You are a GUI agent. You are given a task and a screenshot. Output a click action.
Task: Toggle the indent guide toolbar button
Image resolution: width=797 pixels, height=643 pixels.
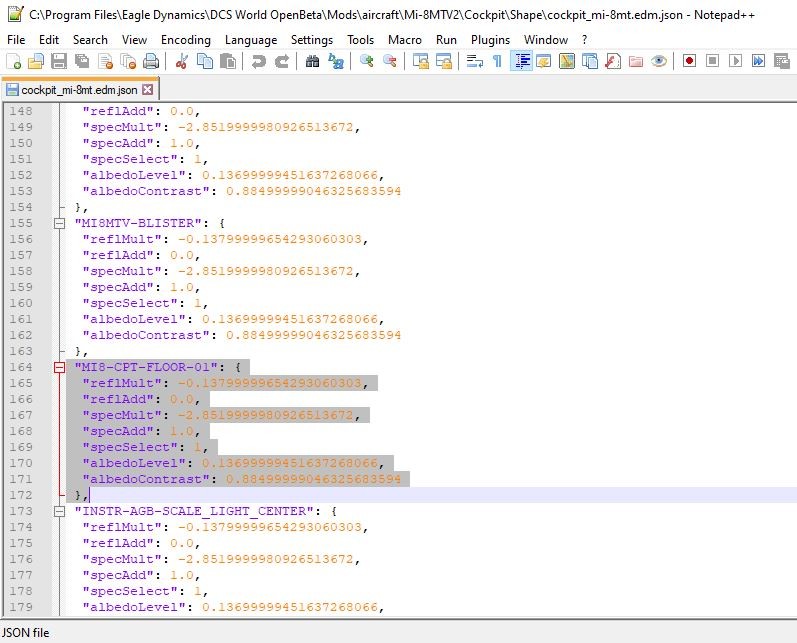coord(521,62)
